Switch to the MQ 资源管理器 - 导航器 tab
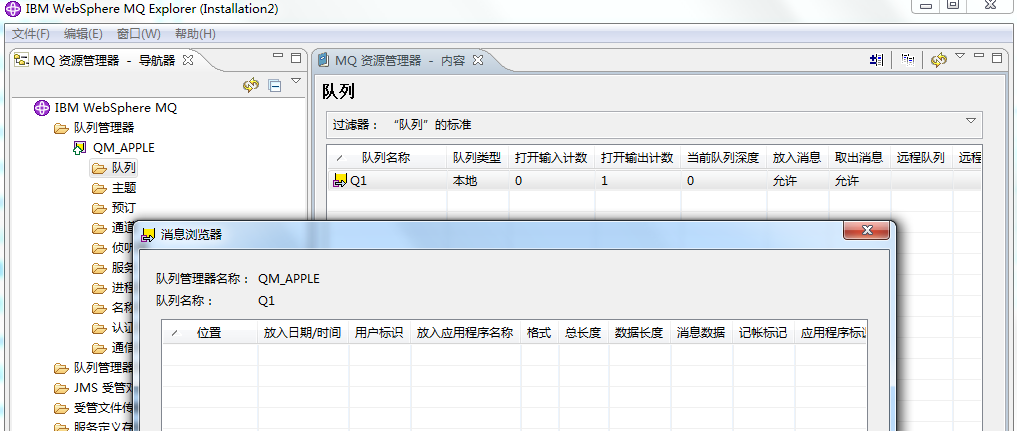 (104, 60)
